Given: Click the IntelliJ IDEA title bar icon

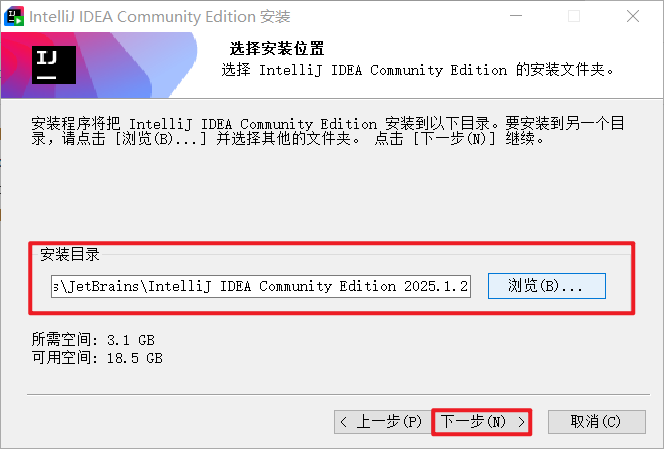Looking at the screenshot, I should tap(14, 17).
